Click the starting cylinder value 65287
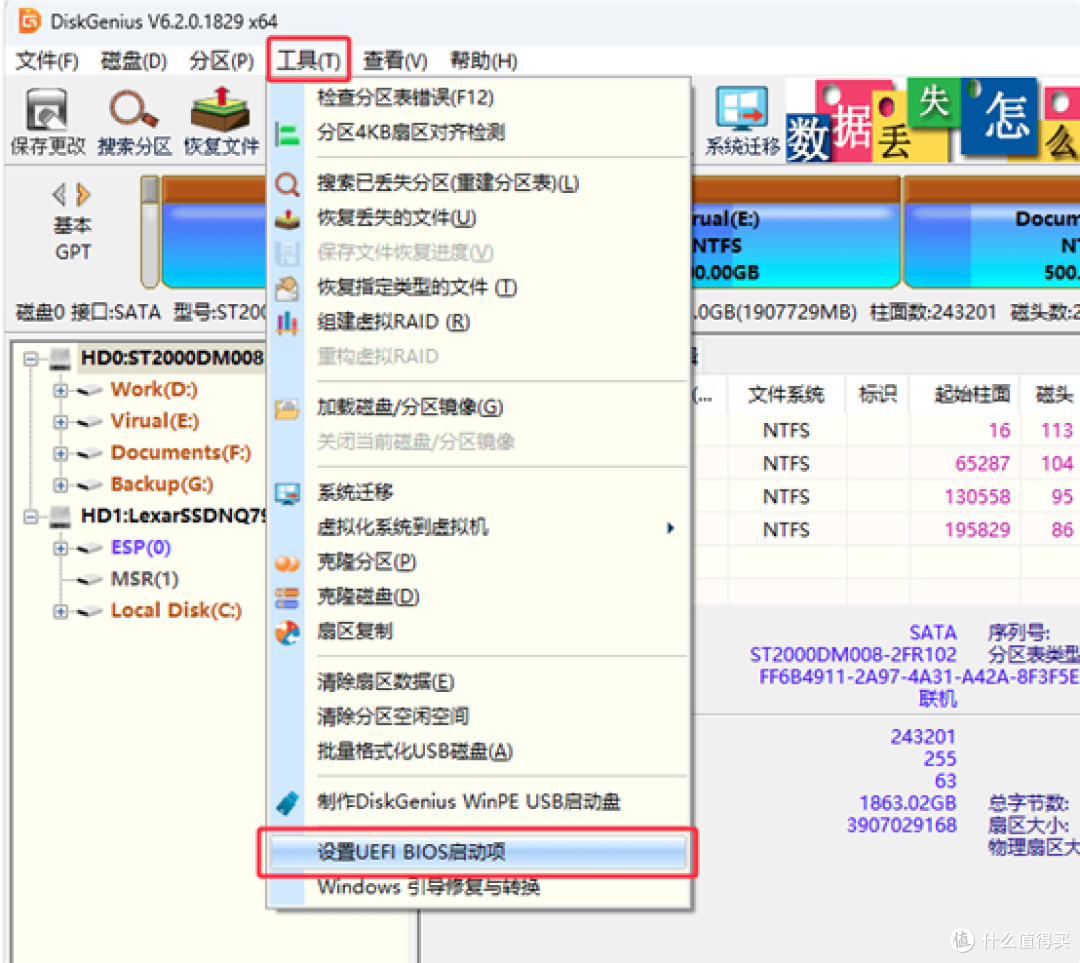1080x963 pixels. [983, 464]
